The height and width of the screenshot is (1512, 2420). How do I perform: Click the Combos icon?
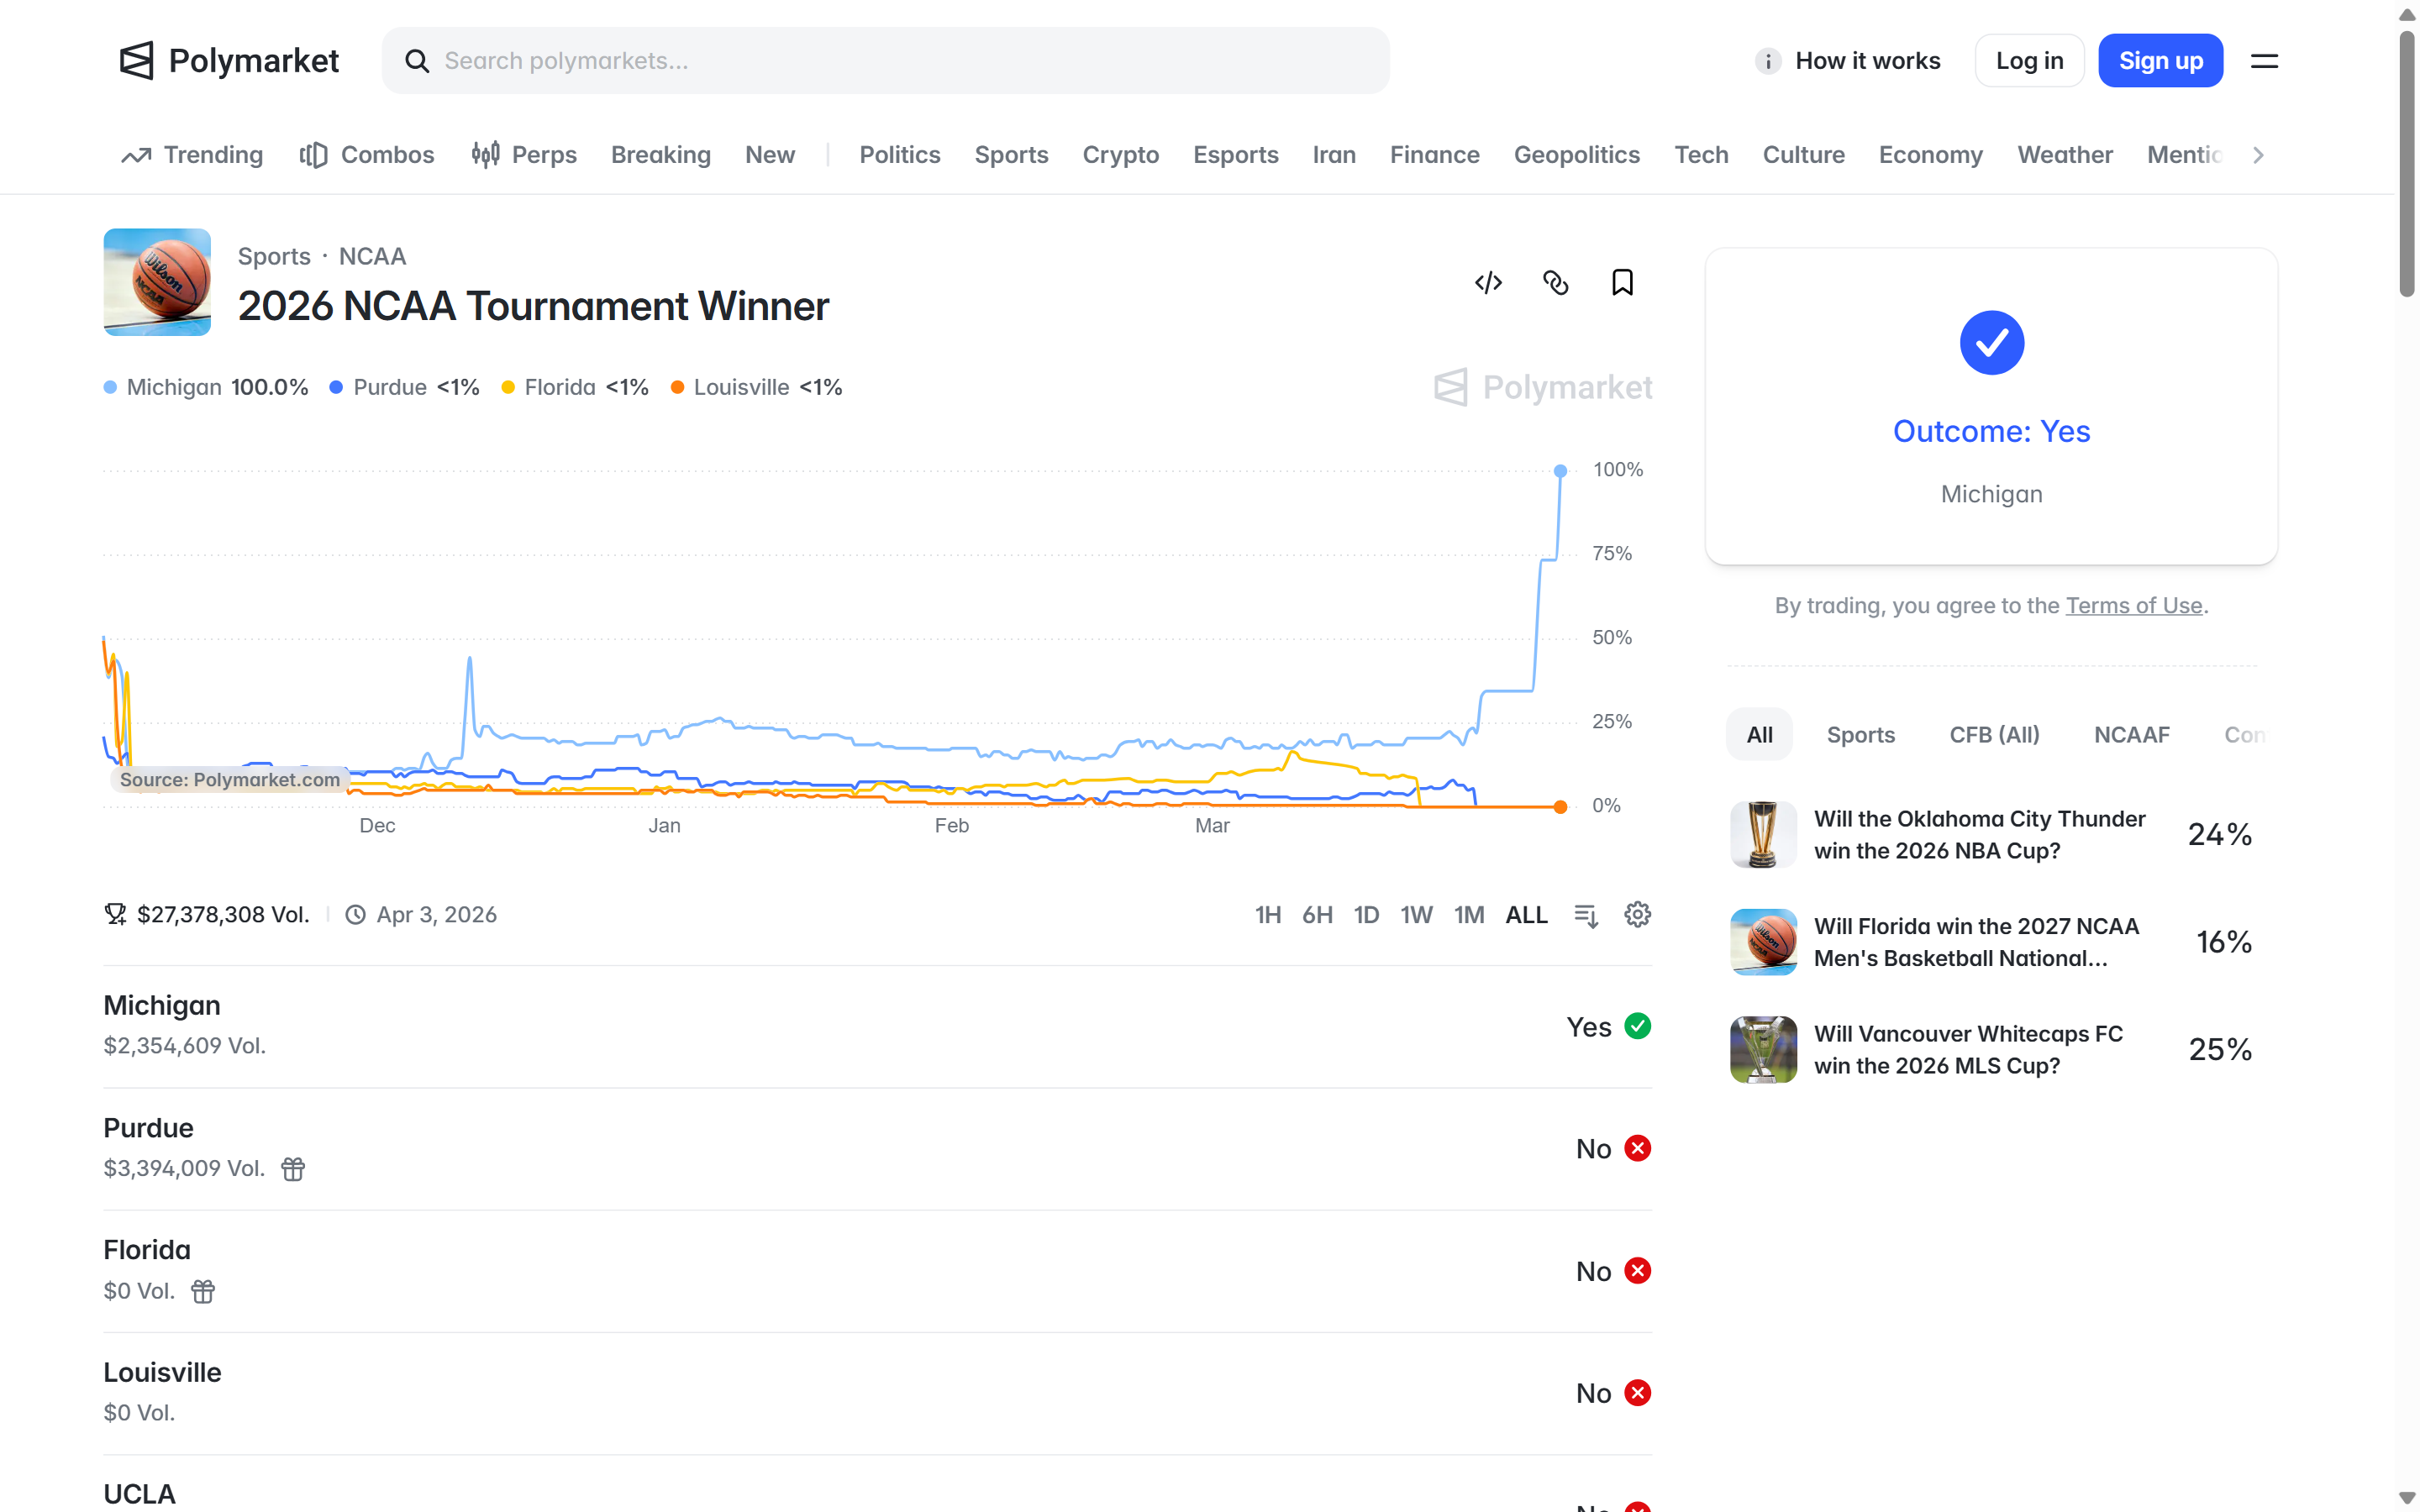pos(313,155)
